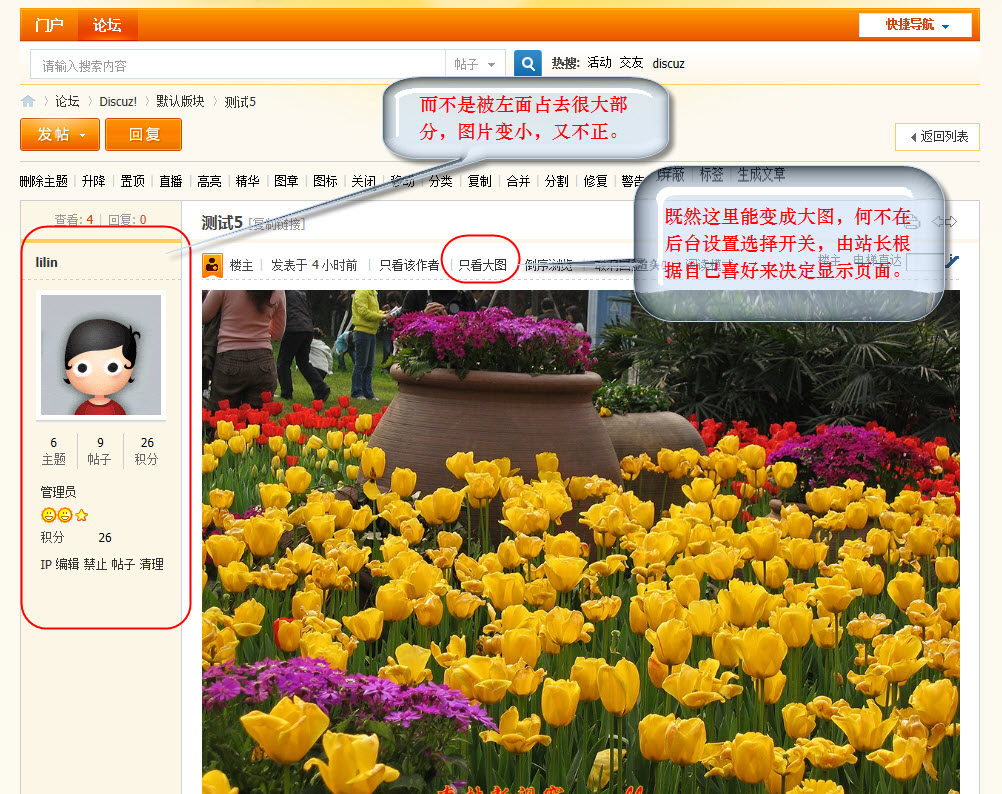Click the 回复 button
Viewport: 1002px width, 794px height.
(144, 135)
